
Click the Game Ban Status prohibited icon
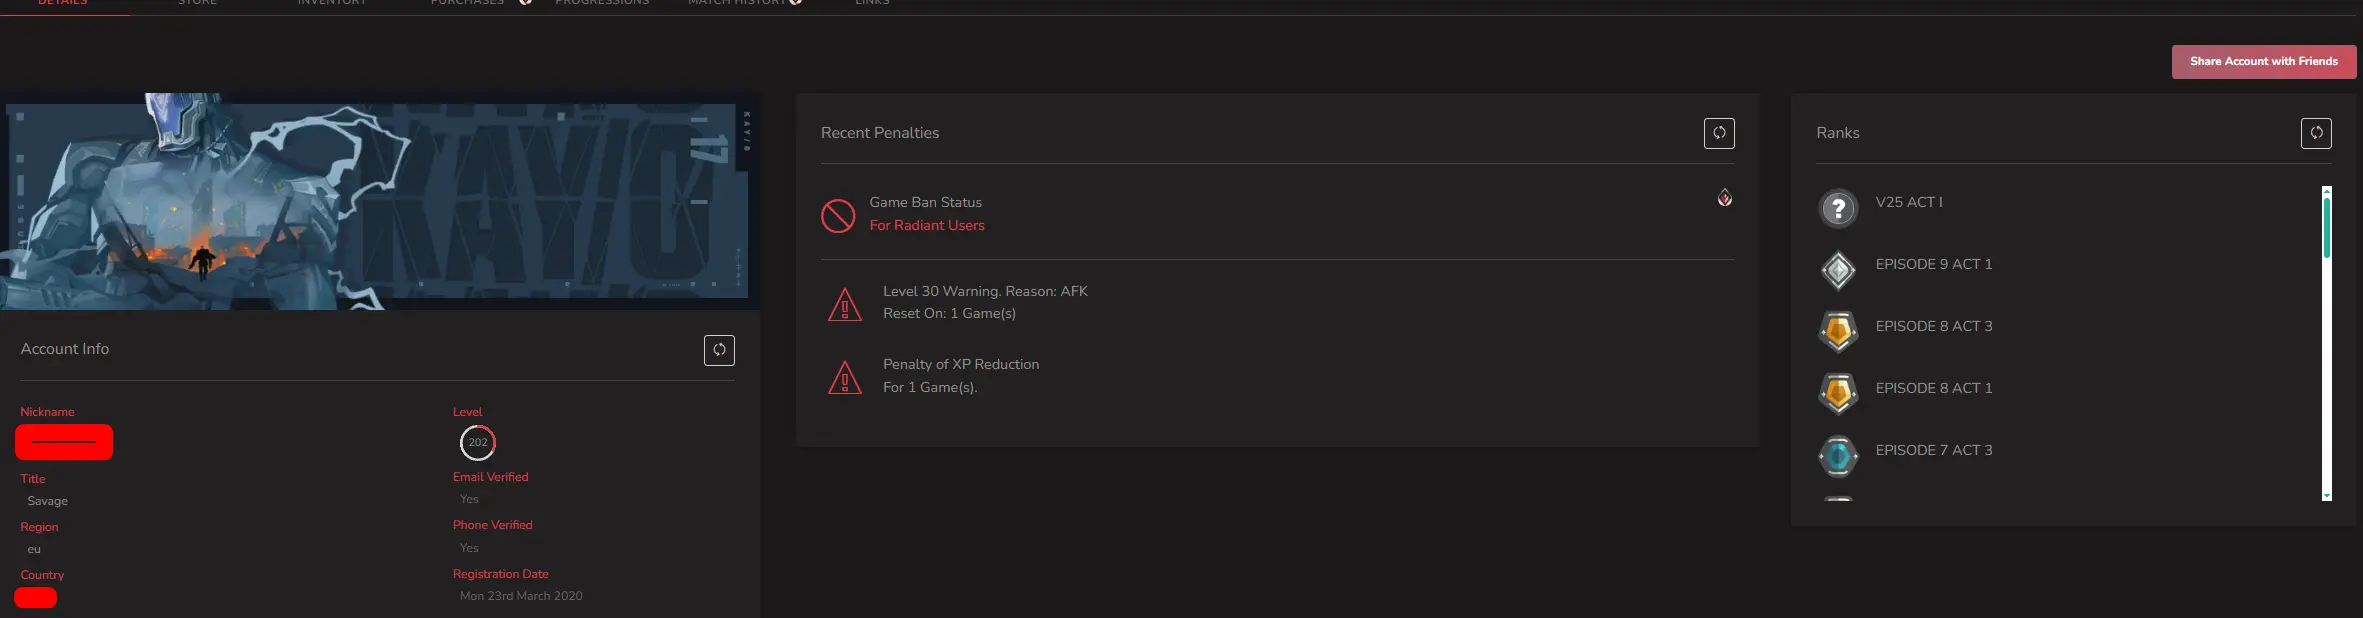(838, 215)
